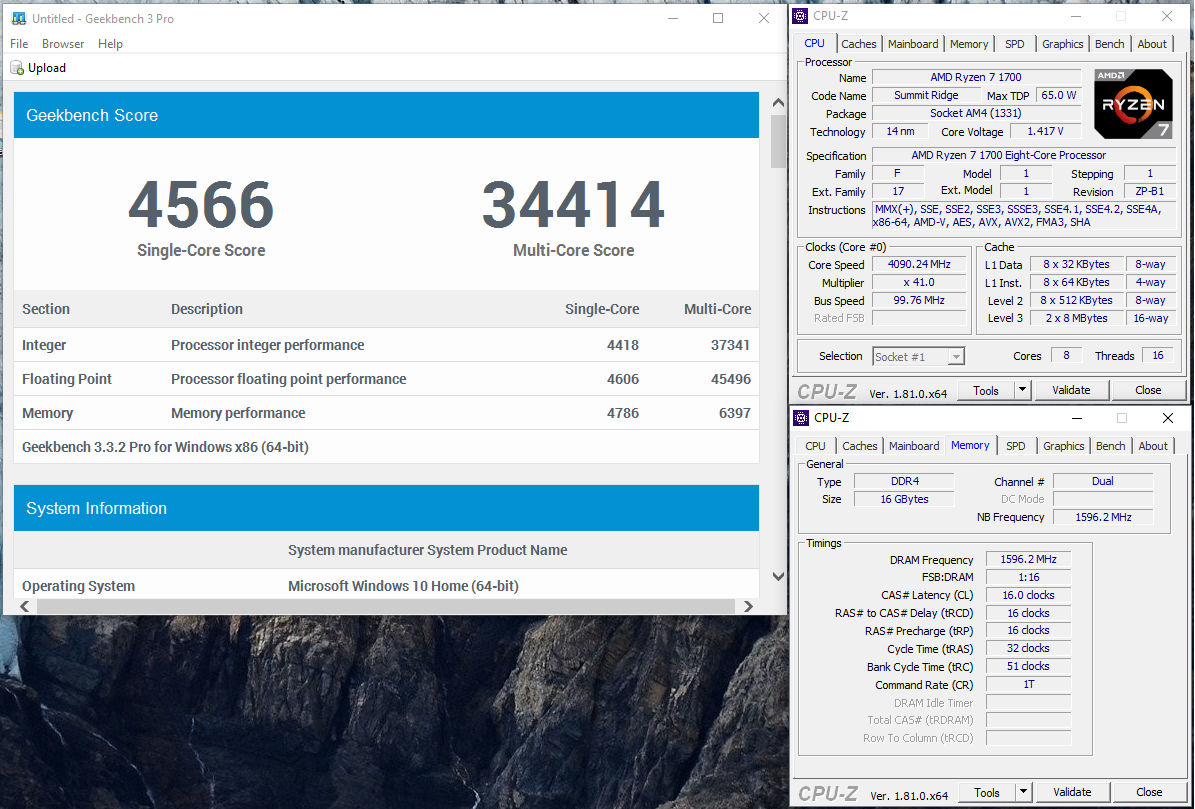Click Tools button in top CPU-Z window
This screenshot has height=809, width=1195.
point(985,390)
